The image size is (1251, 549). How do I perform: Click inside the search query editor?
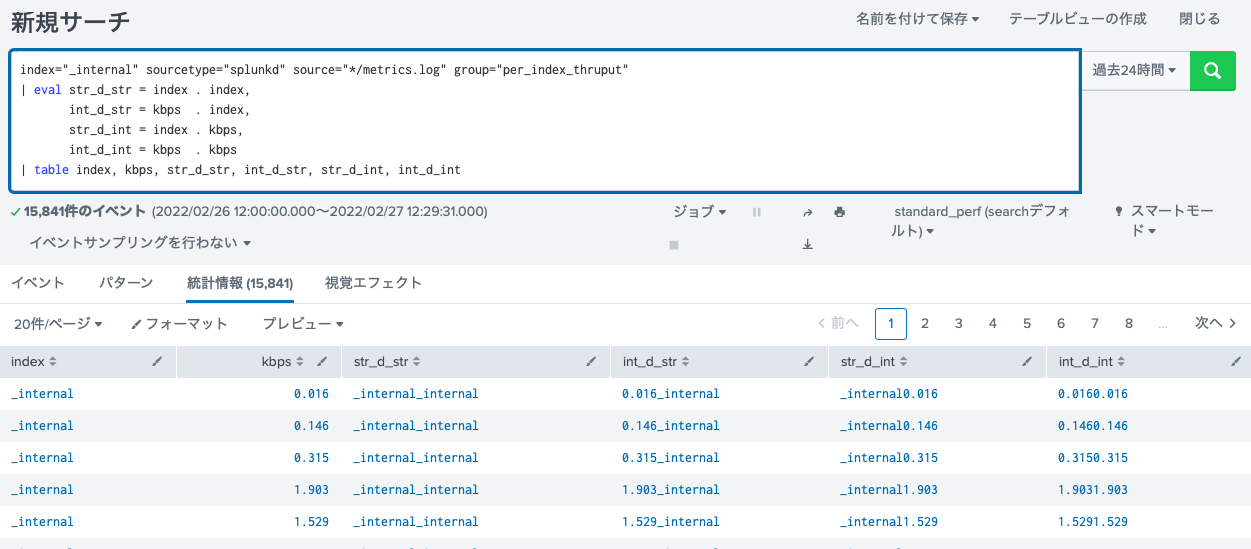(545, 120)
